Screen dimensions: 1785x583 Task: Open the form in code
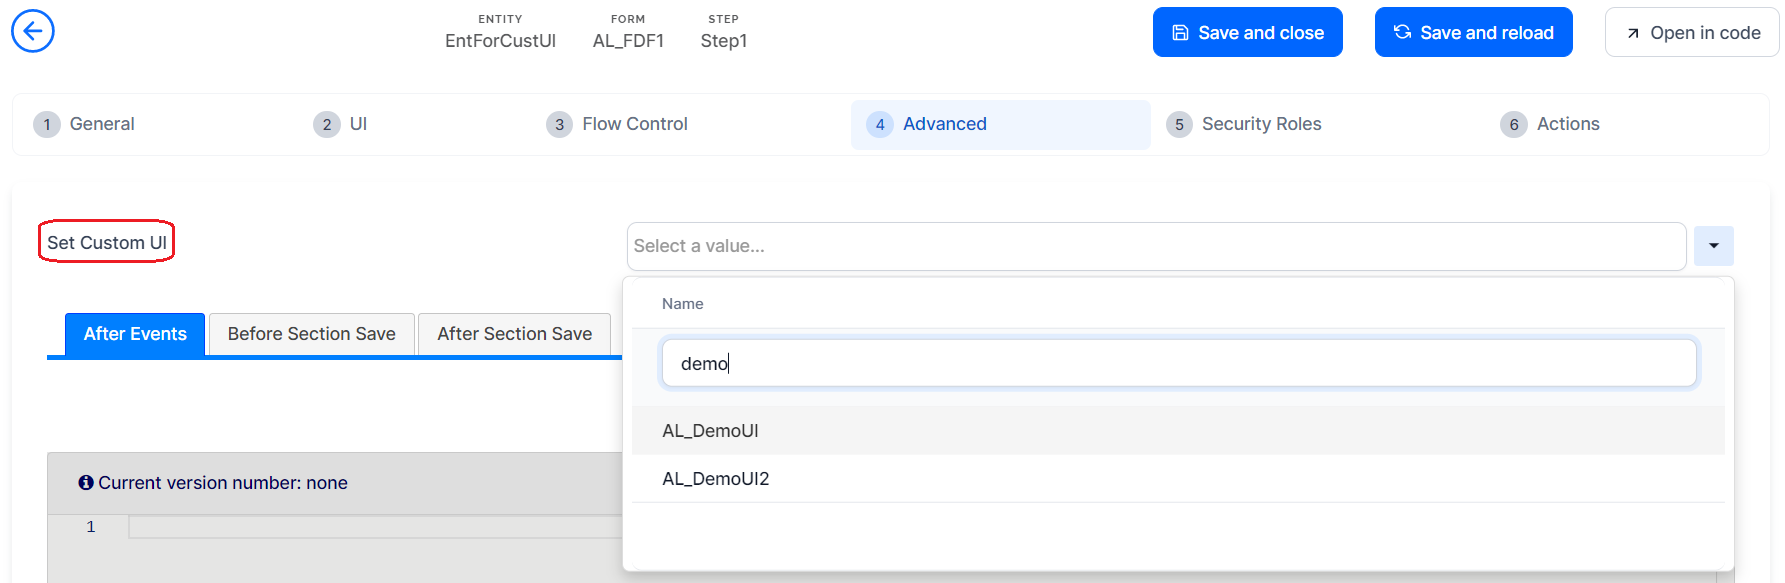click(x=1691, y=33)
